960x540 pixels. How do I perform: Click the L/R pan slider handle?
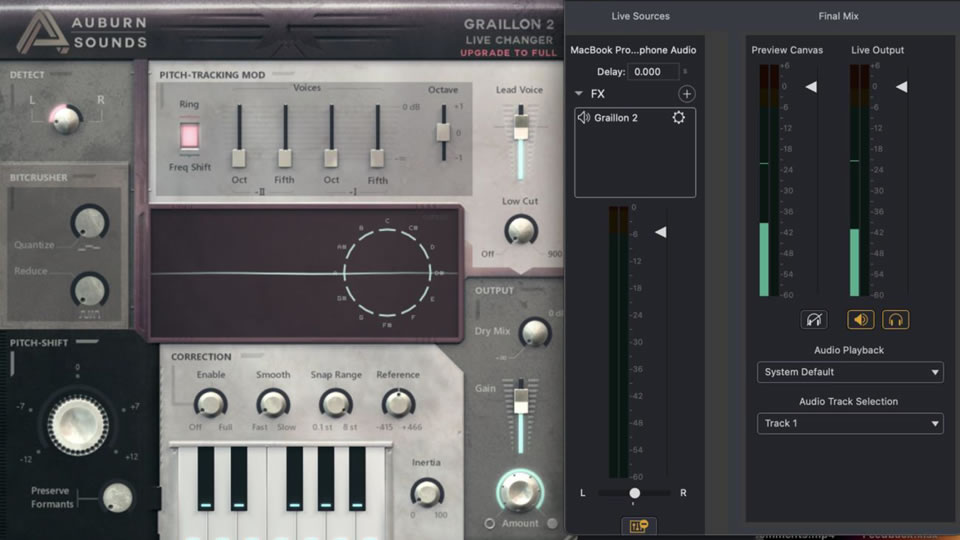point(635,493)
